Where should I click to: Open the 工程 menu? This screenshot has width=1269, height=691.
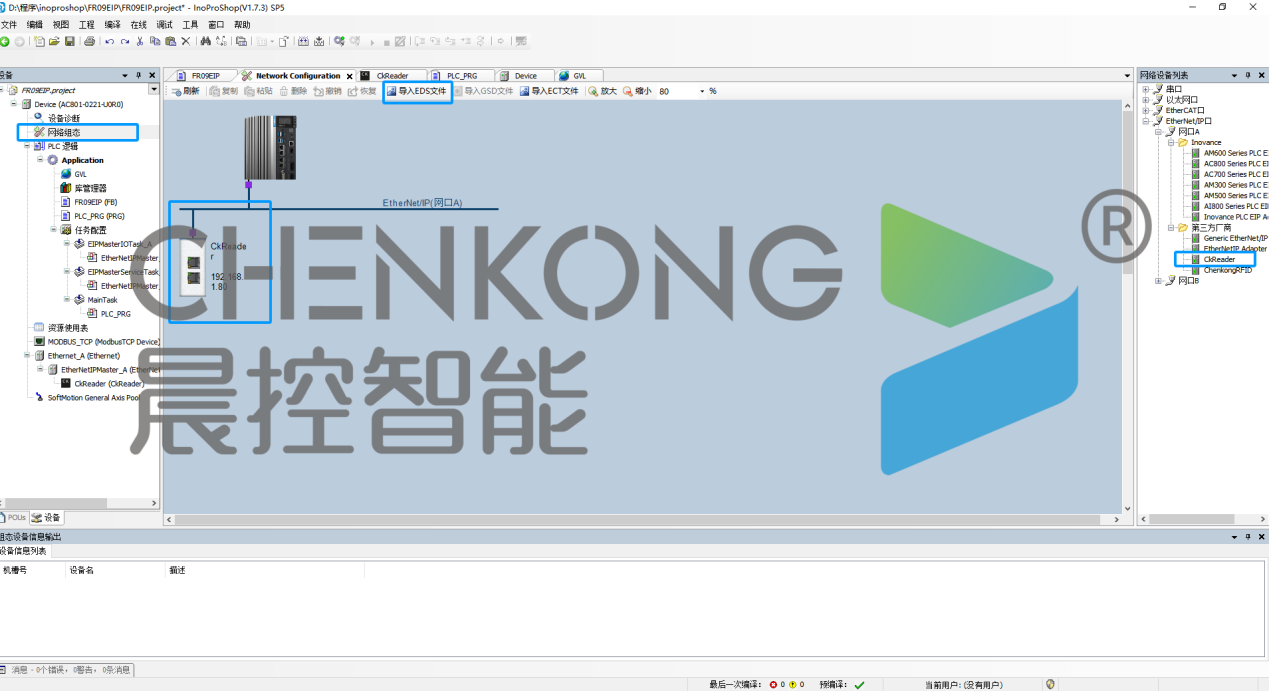click(87, 24)
